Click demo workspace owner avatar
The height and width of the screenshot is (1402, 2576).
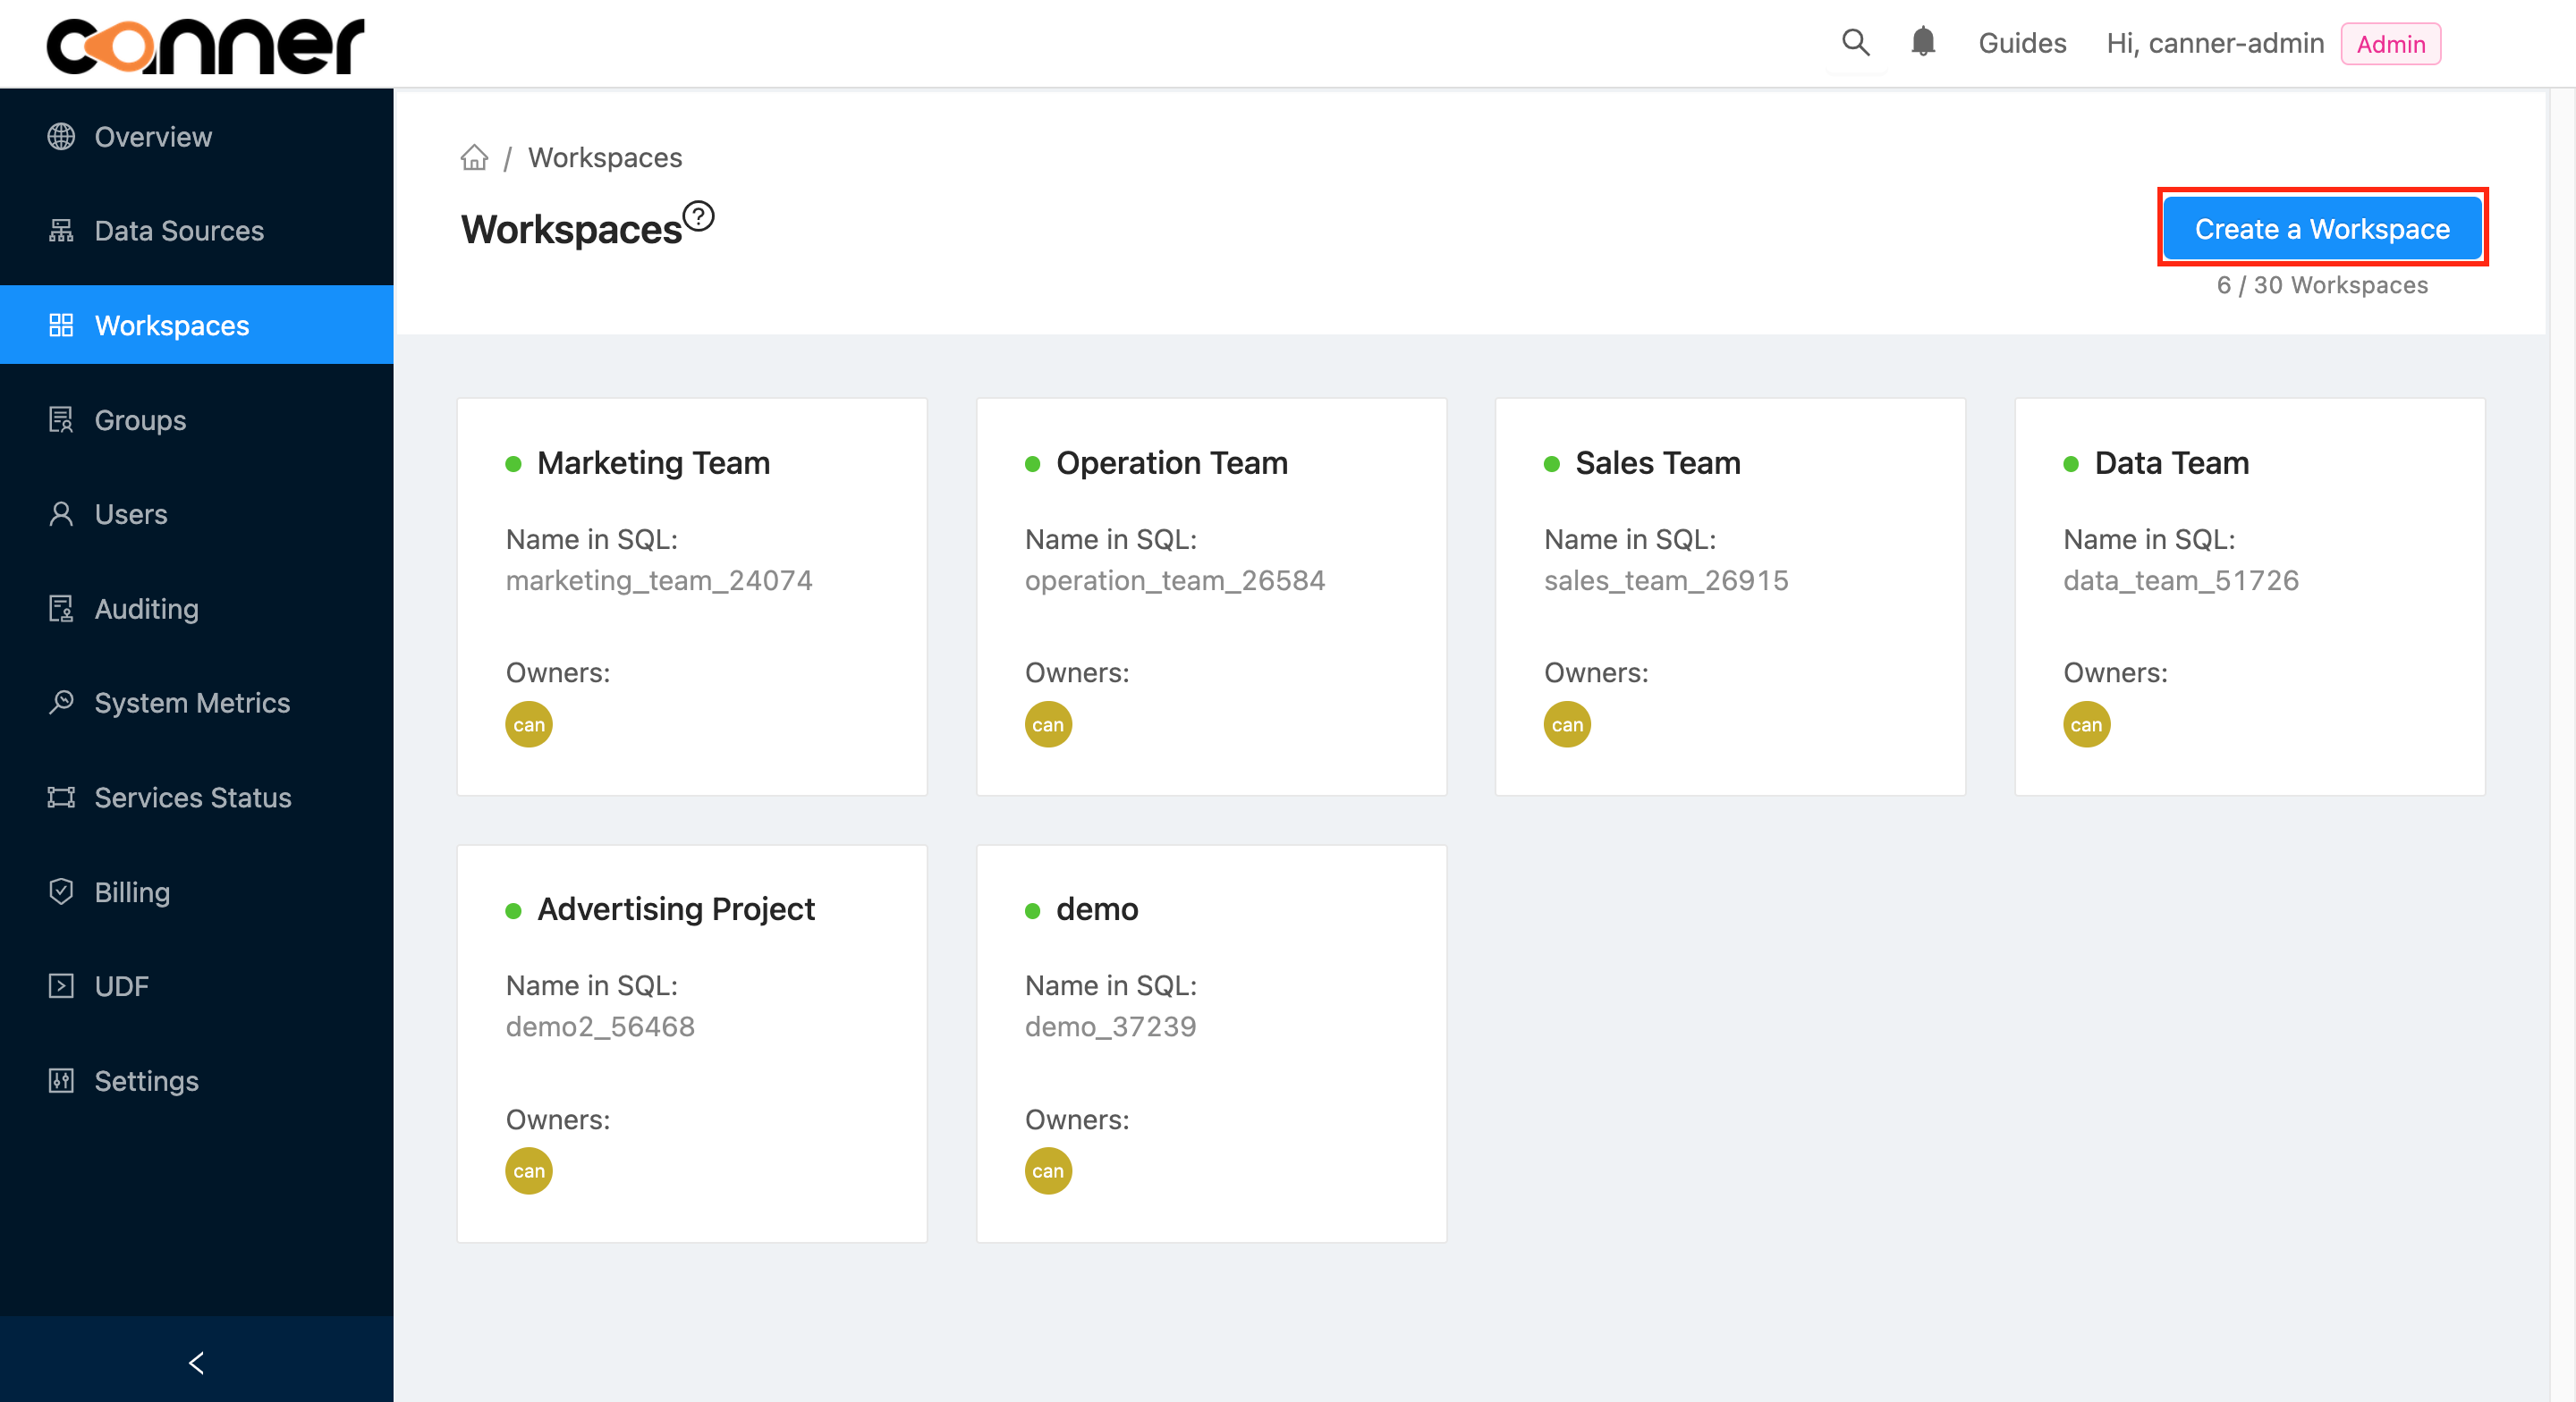[x=1048, y=1171]
